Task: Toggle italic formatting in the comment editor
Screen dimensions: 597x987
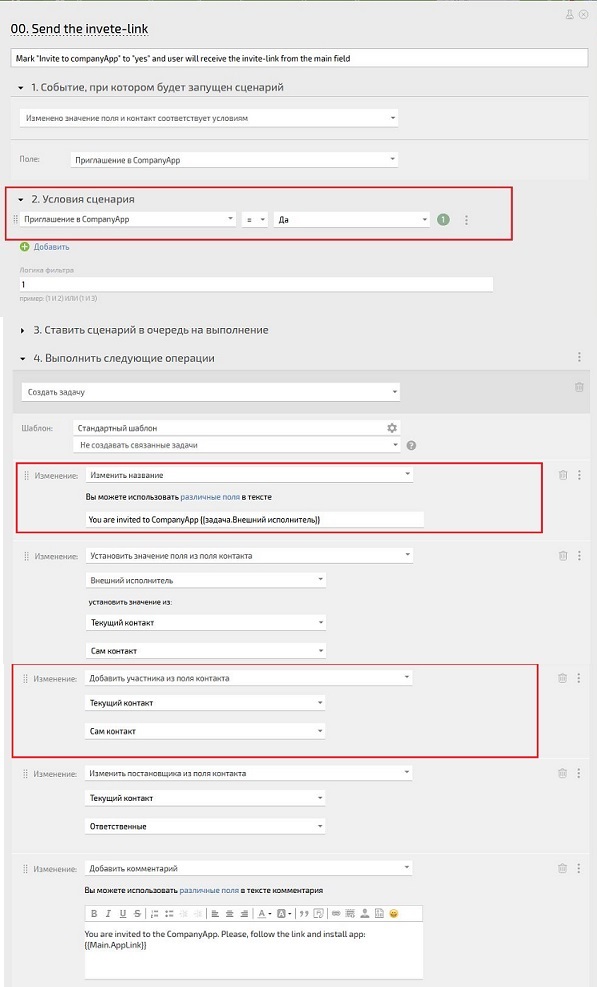Action: [x=108, y=913]
